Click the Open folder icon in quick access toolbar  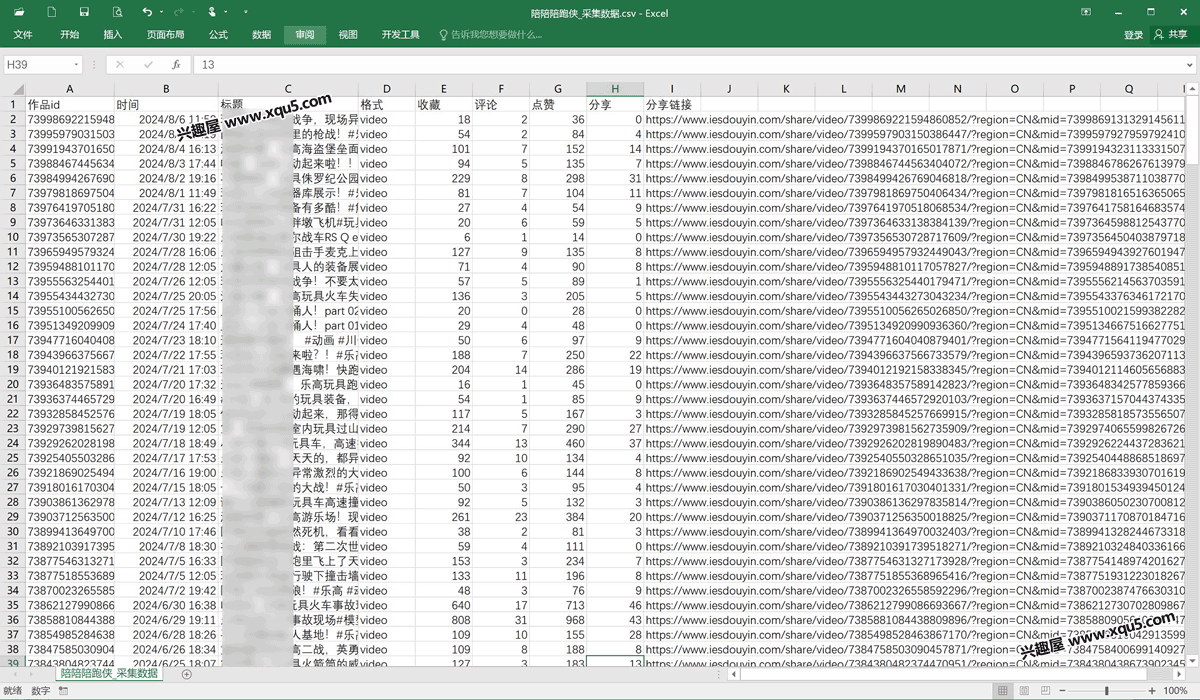21,12
